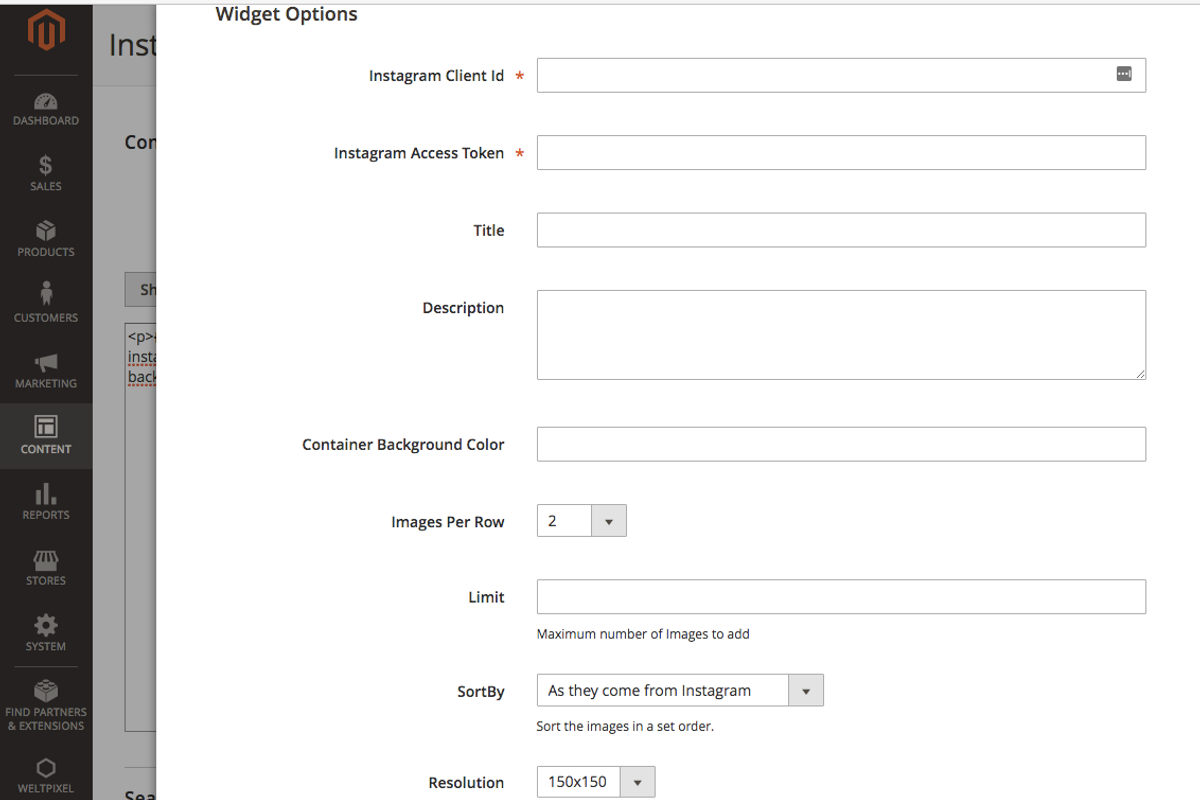Open the Dashboard gauge icon
Image resolution: width=1200 pixels, height=800 pixels.
[x=46, y=101]
